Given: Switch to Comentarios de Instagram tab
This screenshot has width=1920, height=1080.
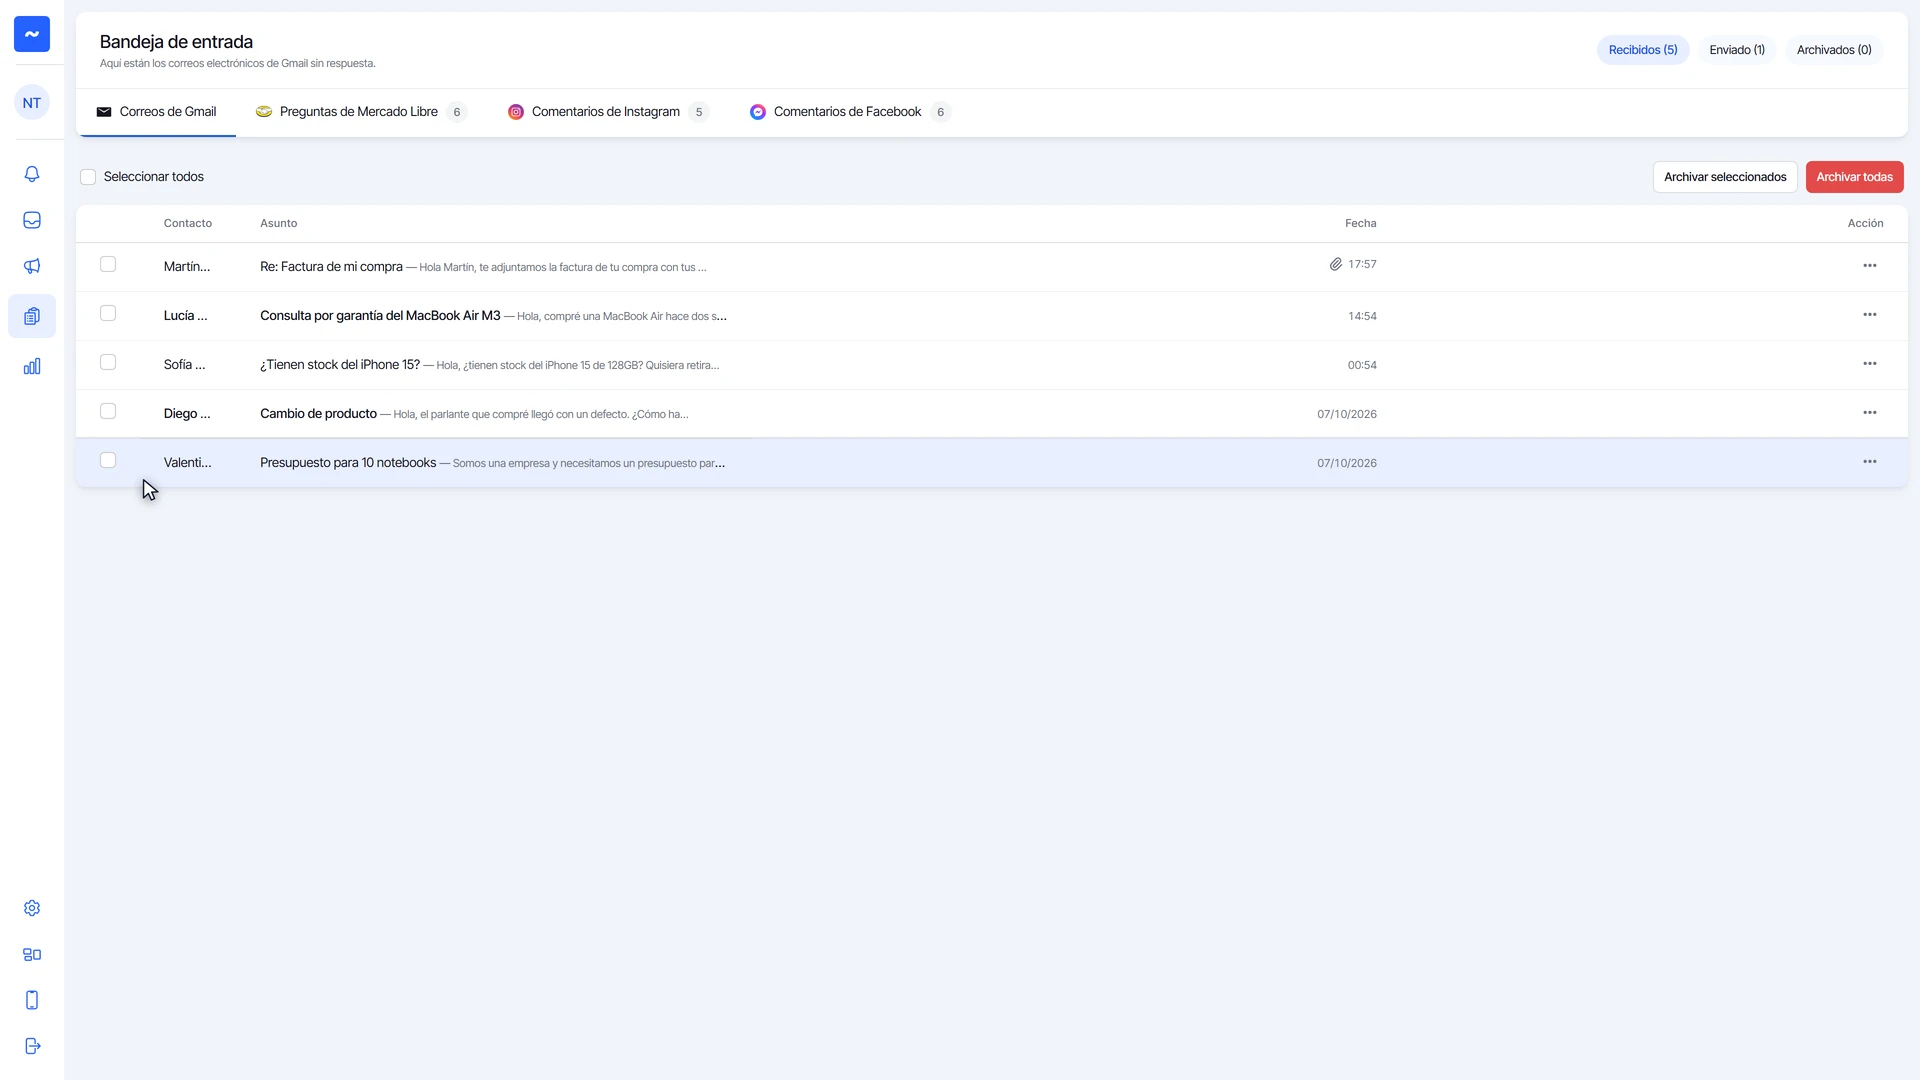Looking at the screenshot, I should tap(608, 112).
